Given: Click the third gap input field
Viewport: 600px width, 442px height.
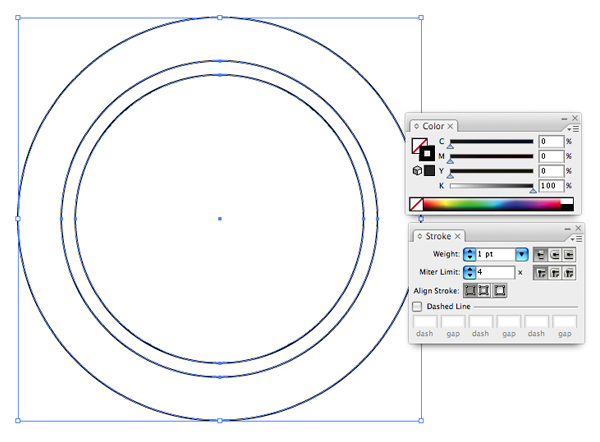Looking at the screenshot, I should click(x=564, y=321).
